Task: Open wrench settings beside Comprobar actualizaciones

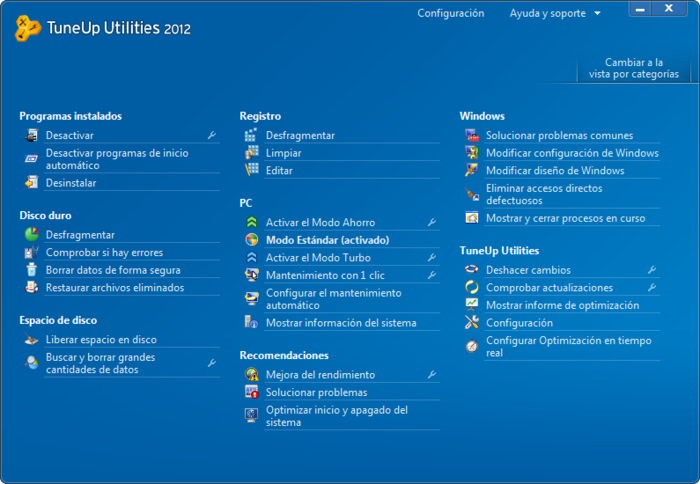Action: click(652, 287)
